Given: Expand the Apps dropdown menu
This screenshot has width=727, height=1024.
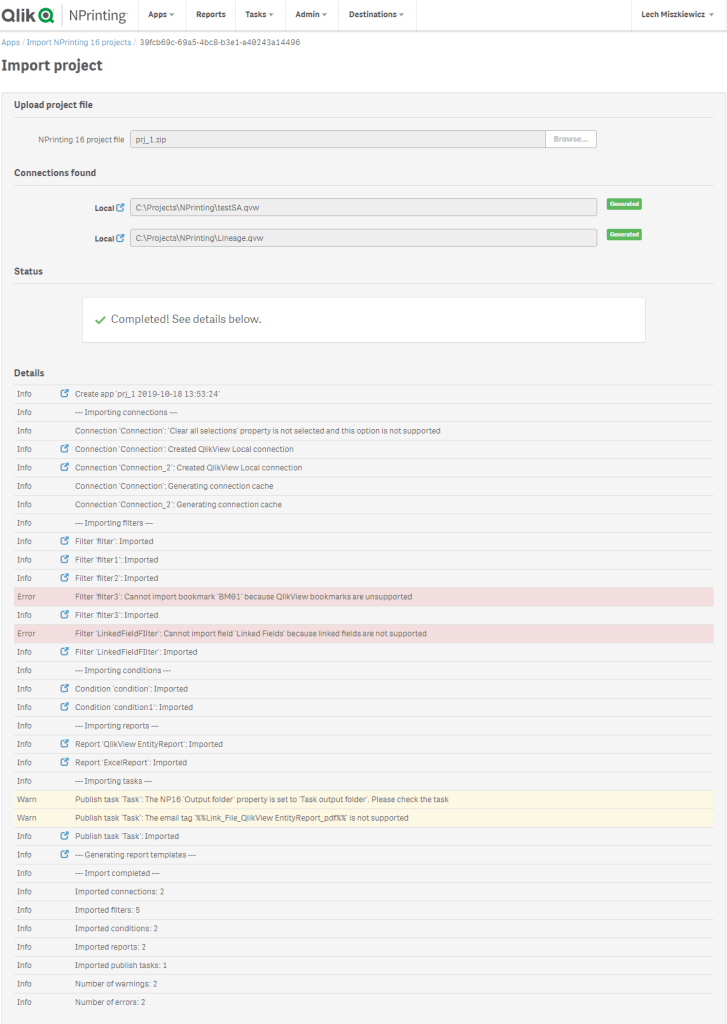Looking at the screenshot, I should coord(160,15).
